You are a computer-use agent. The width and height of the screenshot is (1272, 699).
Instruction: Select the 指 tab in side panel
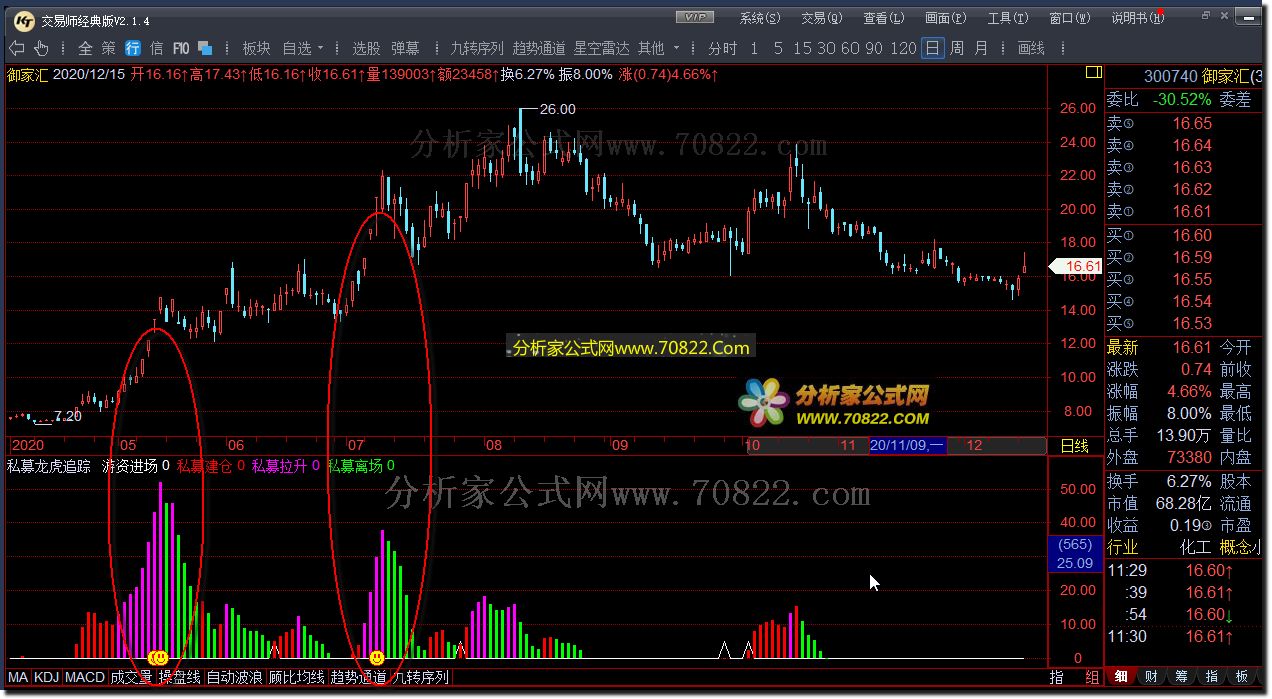tap(1212, 677)
